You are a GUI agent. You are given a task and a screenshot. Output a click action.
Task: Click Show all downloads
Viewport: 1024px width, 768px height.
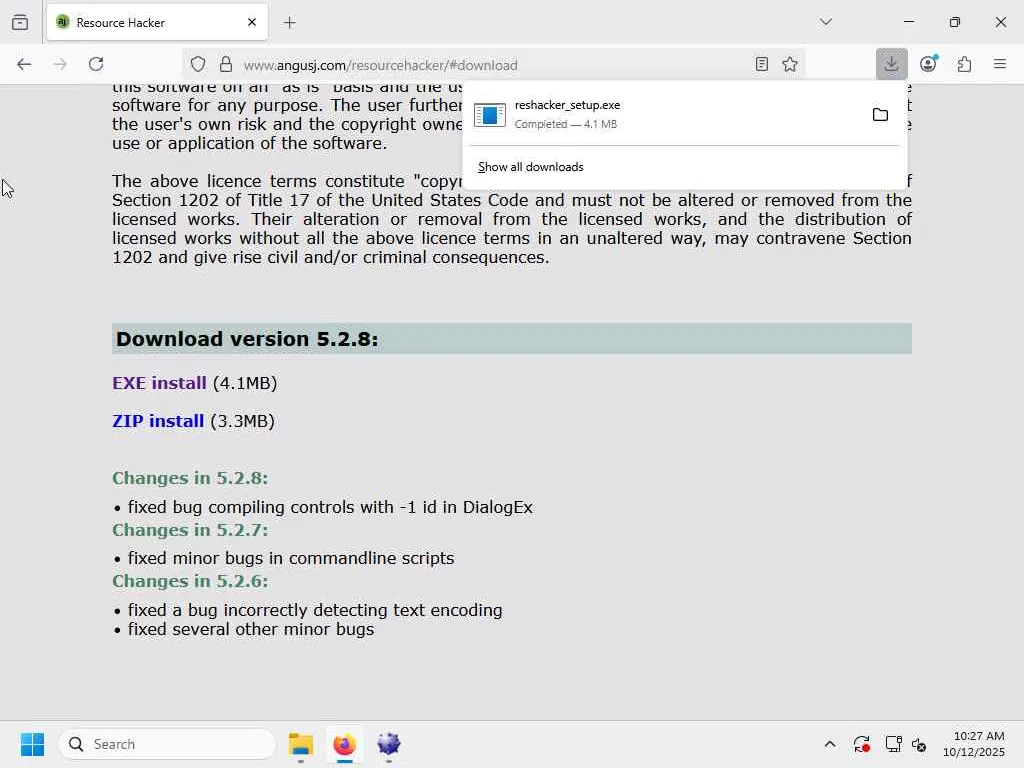530,167
